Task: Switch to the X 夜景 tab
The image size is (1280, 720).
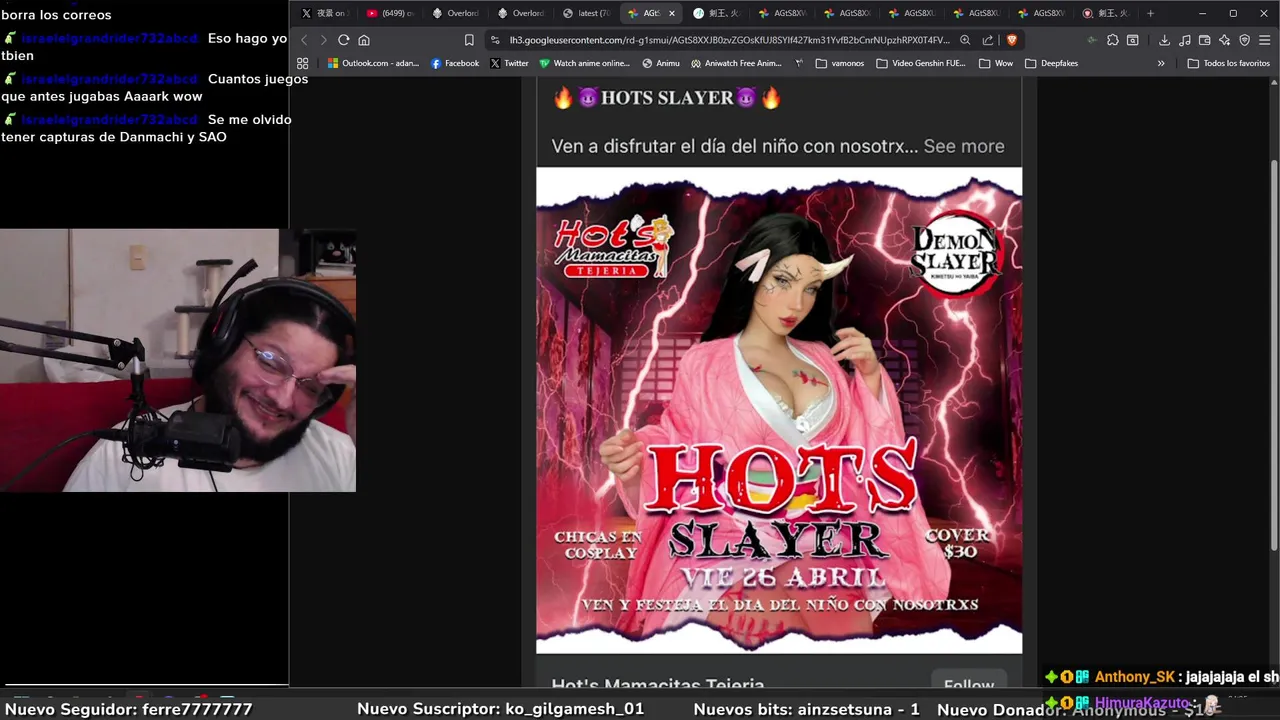Action: coord(324,13)
